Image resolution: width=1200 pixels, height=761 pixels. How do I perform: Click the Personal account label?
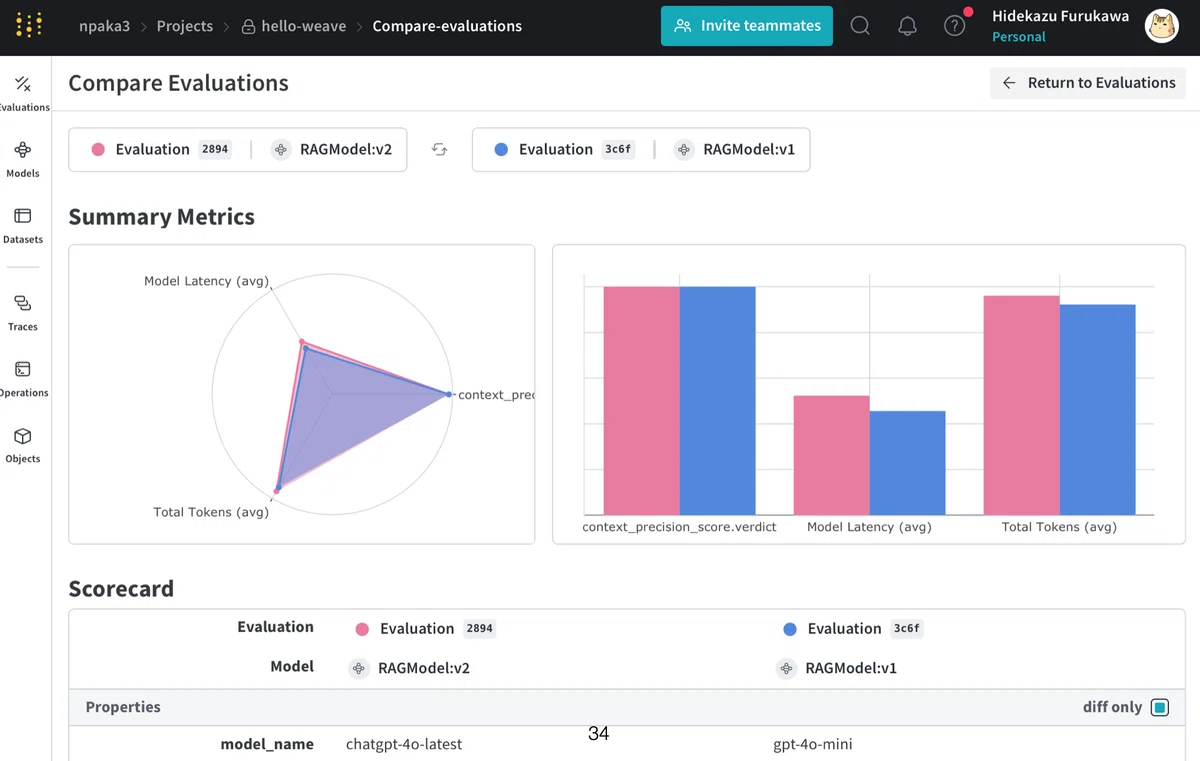(x=1019, y=37)
